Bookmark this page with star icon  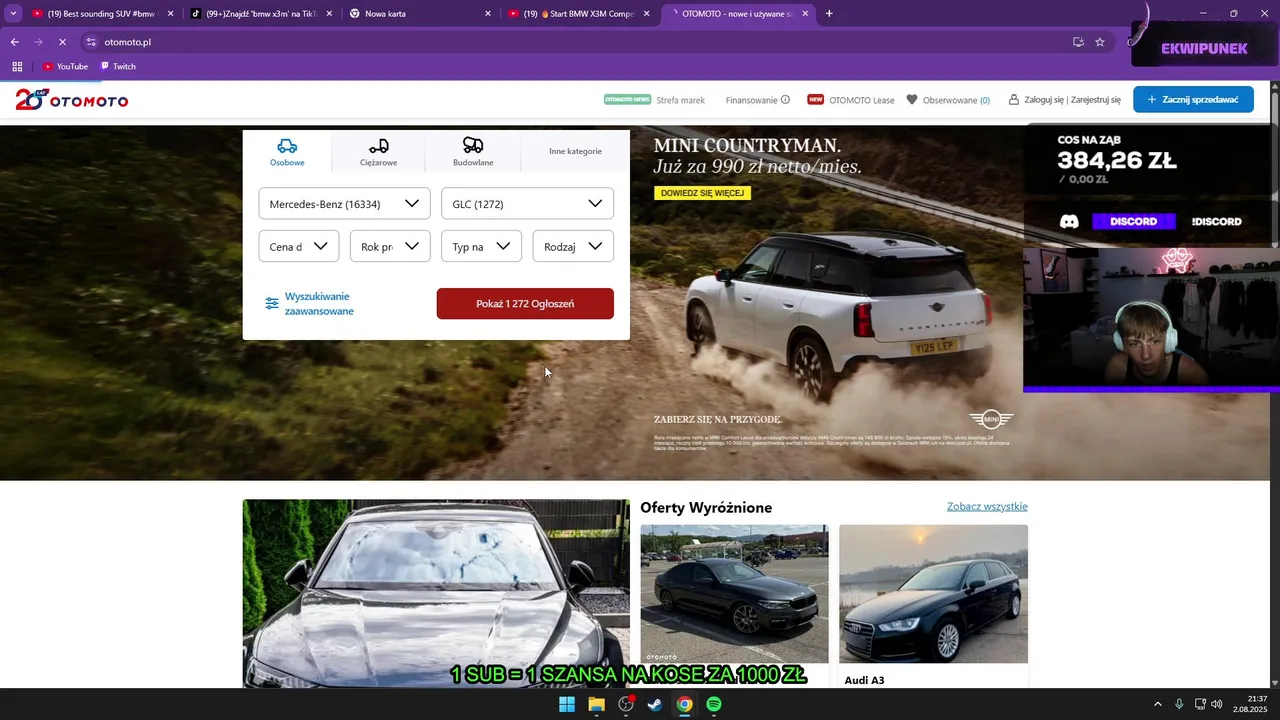[1100, 42]
